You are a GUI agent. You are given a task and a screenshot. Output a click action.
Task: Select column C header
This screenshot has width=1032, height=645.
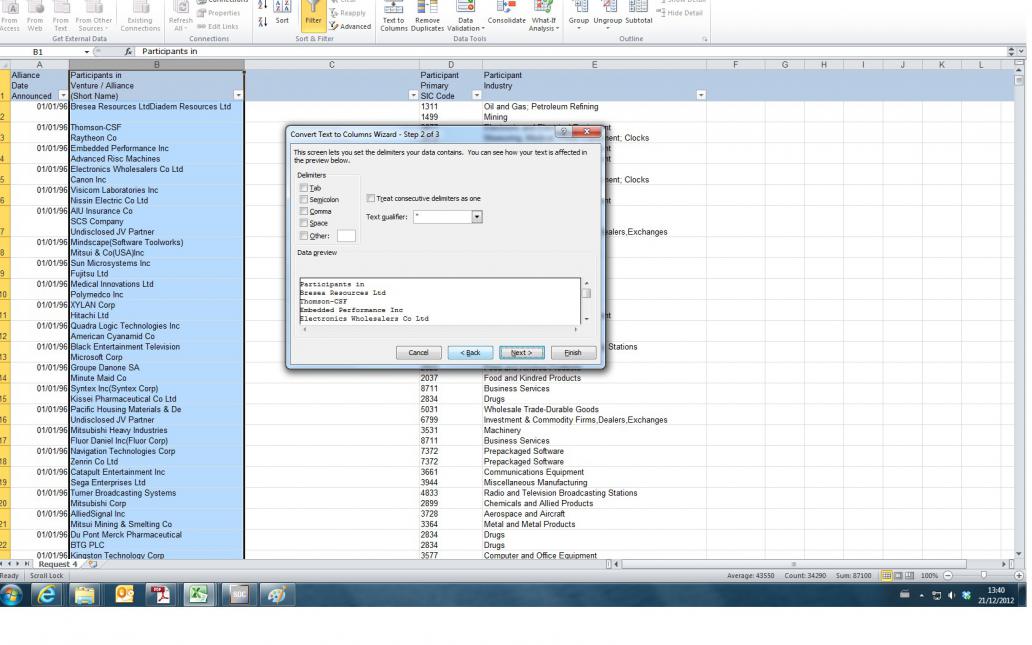pos(332,64)
